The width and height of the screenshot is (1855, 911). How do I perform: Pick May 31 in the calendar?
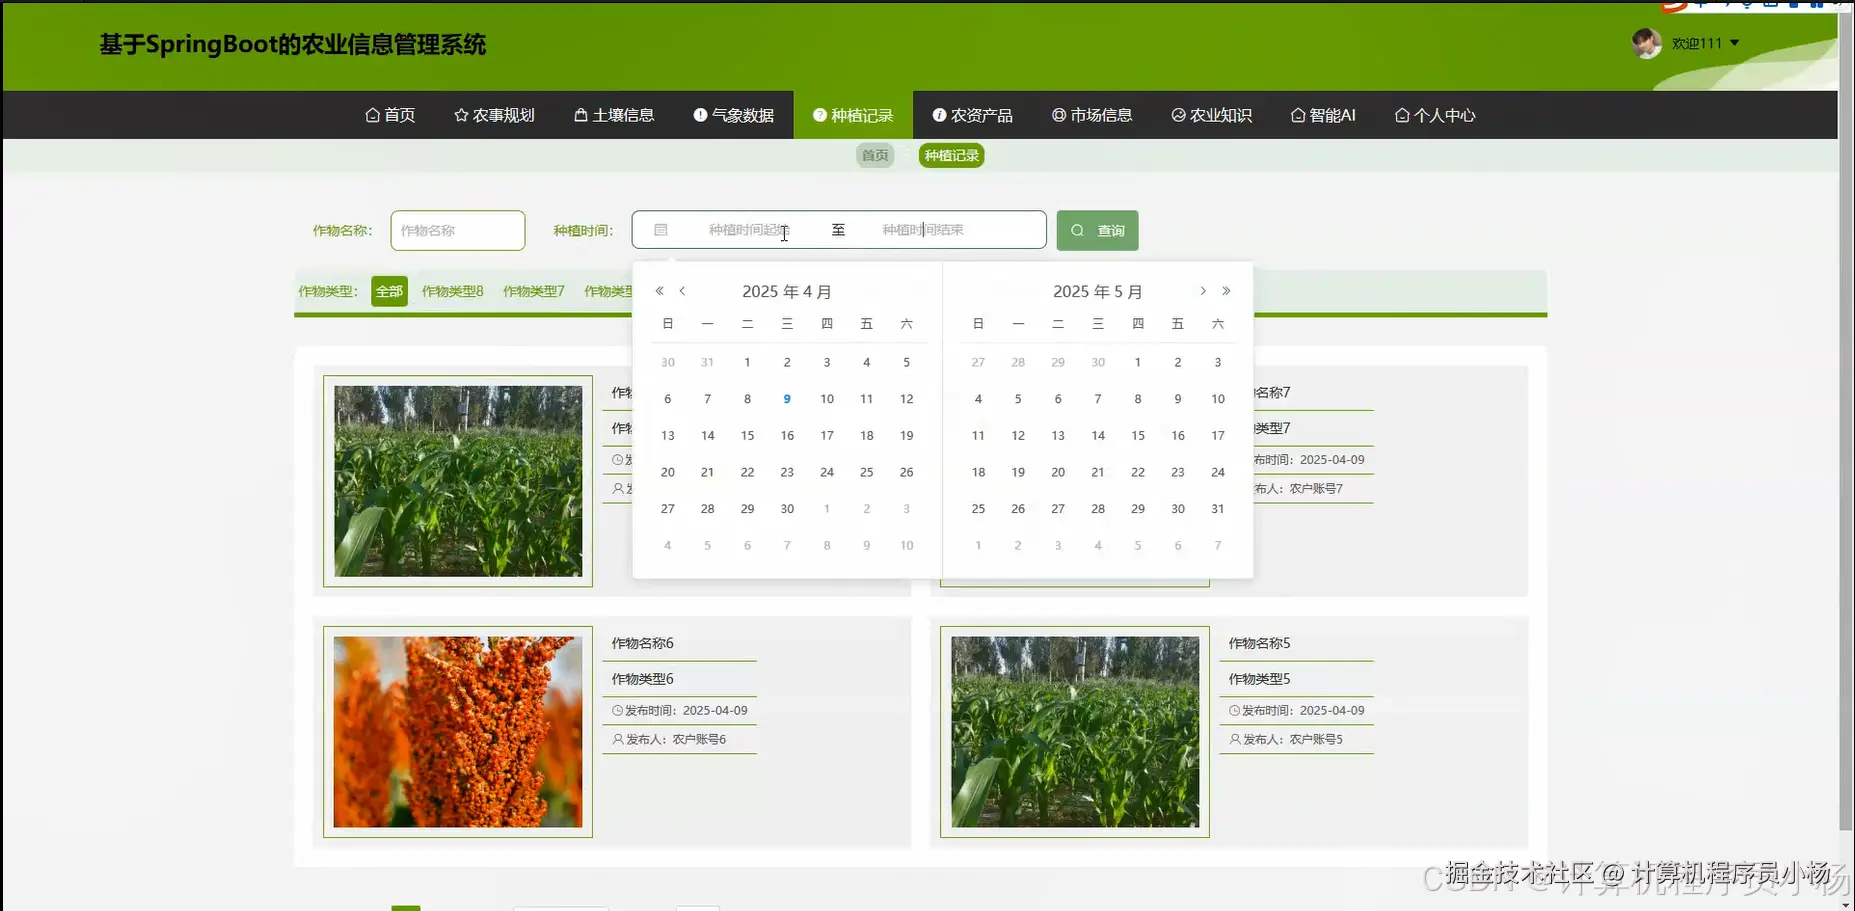click(1218, 509)
